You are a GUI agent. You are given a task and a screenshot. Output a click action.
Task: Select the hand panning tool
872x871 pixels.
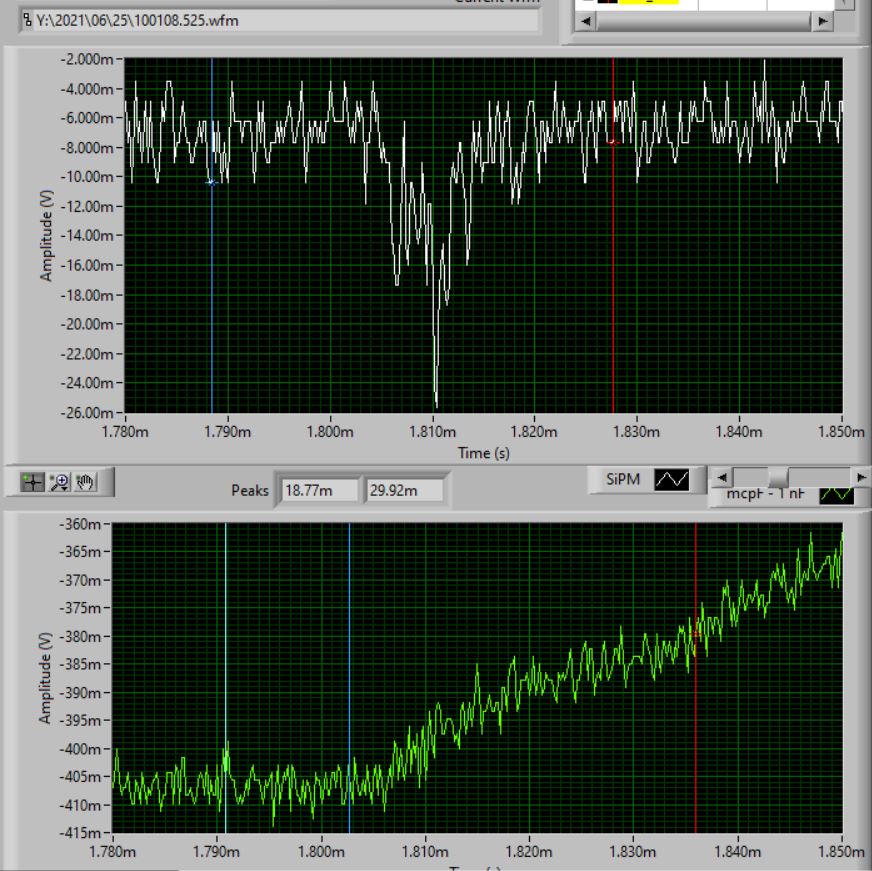click(x=85, y=483)
